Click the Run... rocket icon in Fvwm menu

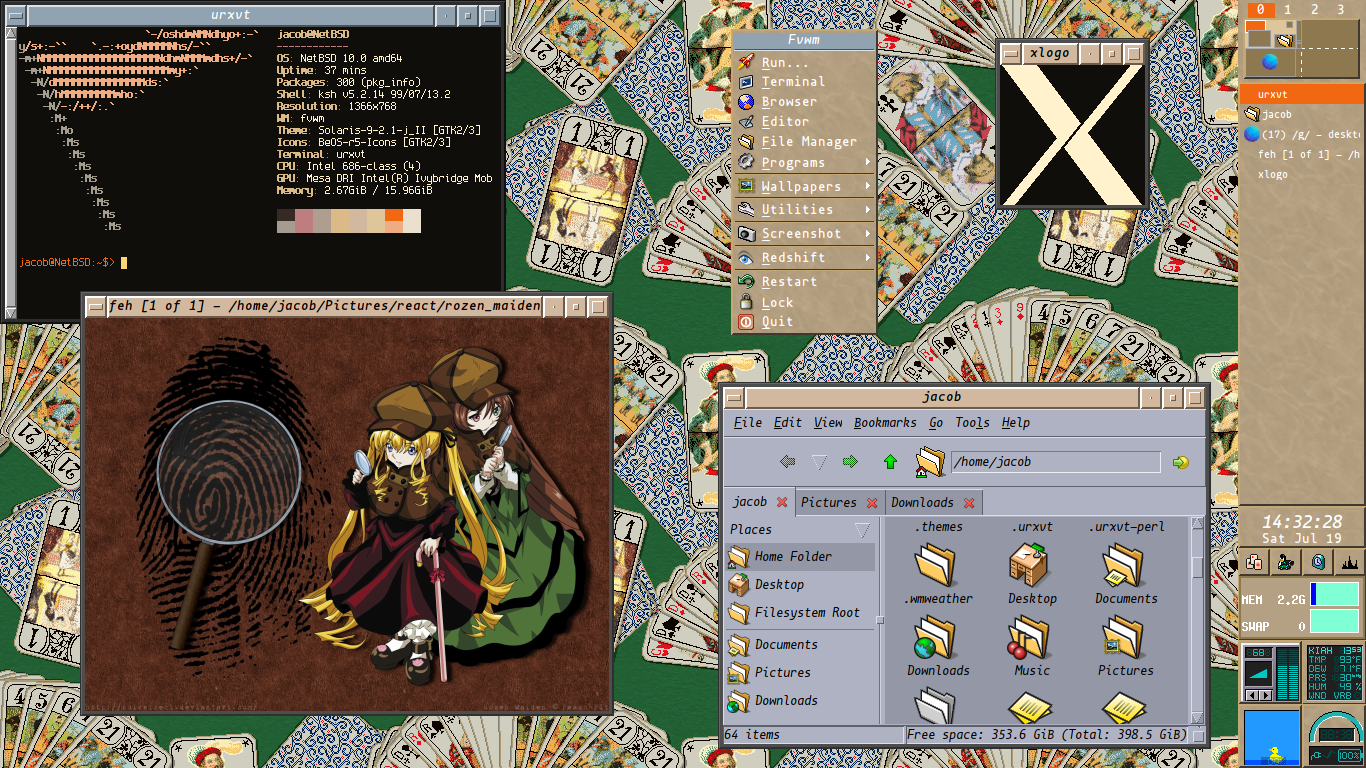pyautogui.click(x=745, y=62)
